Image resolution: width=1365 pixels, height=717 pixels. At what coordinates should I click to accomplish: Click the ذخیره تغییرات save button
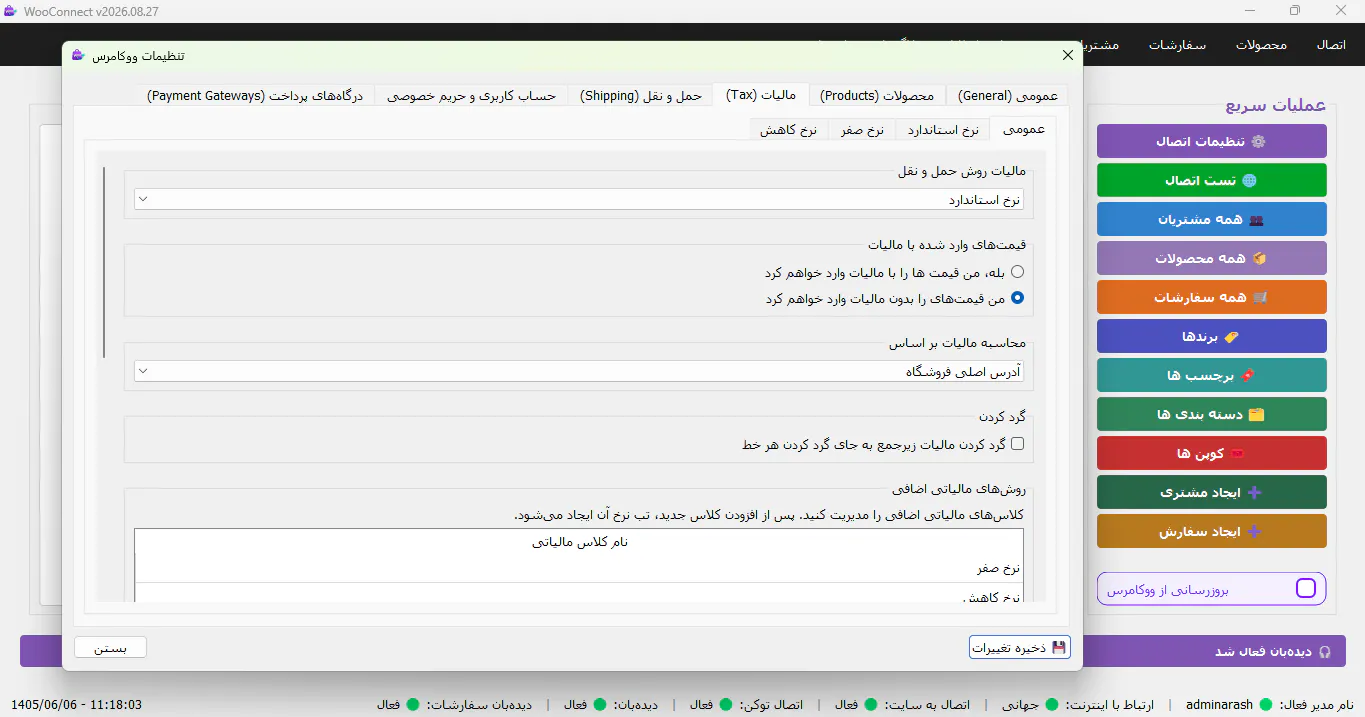[1020, 647]
